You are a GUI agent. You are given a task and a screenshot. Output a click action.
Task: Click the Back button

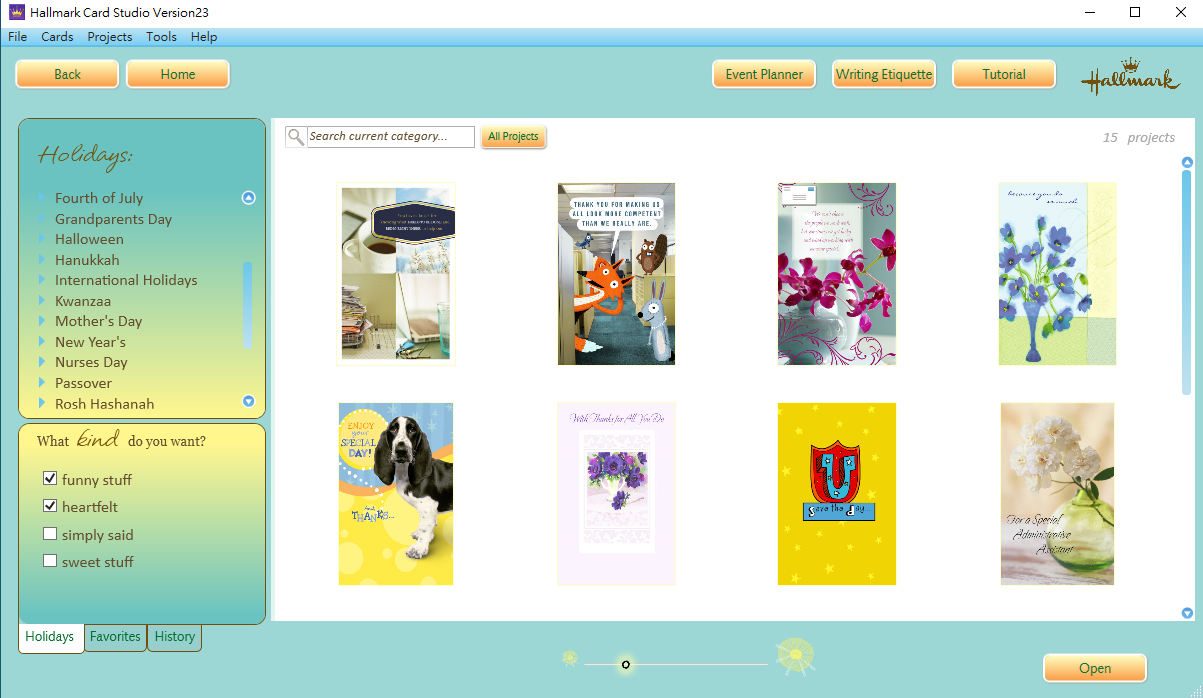coord(67,74)
